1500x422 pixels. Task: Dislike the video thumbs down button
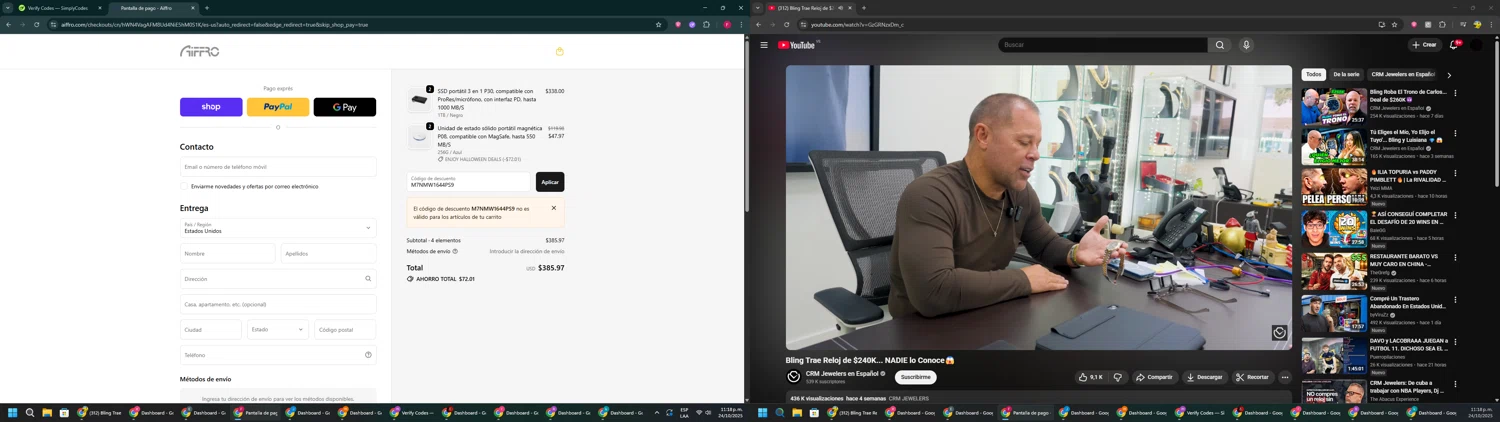pyautogui.click(x=1118, y=377)
